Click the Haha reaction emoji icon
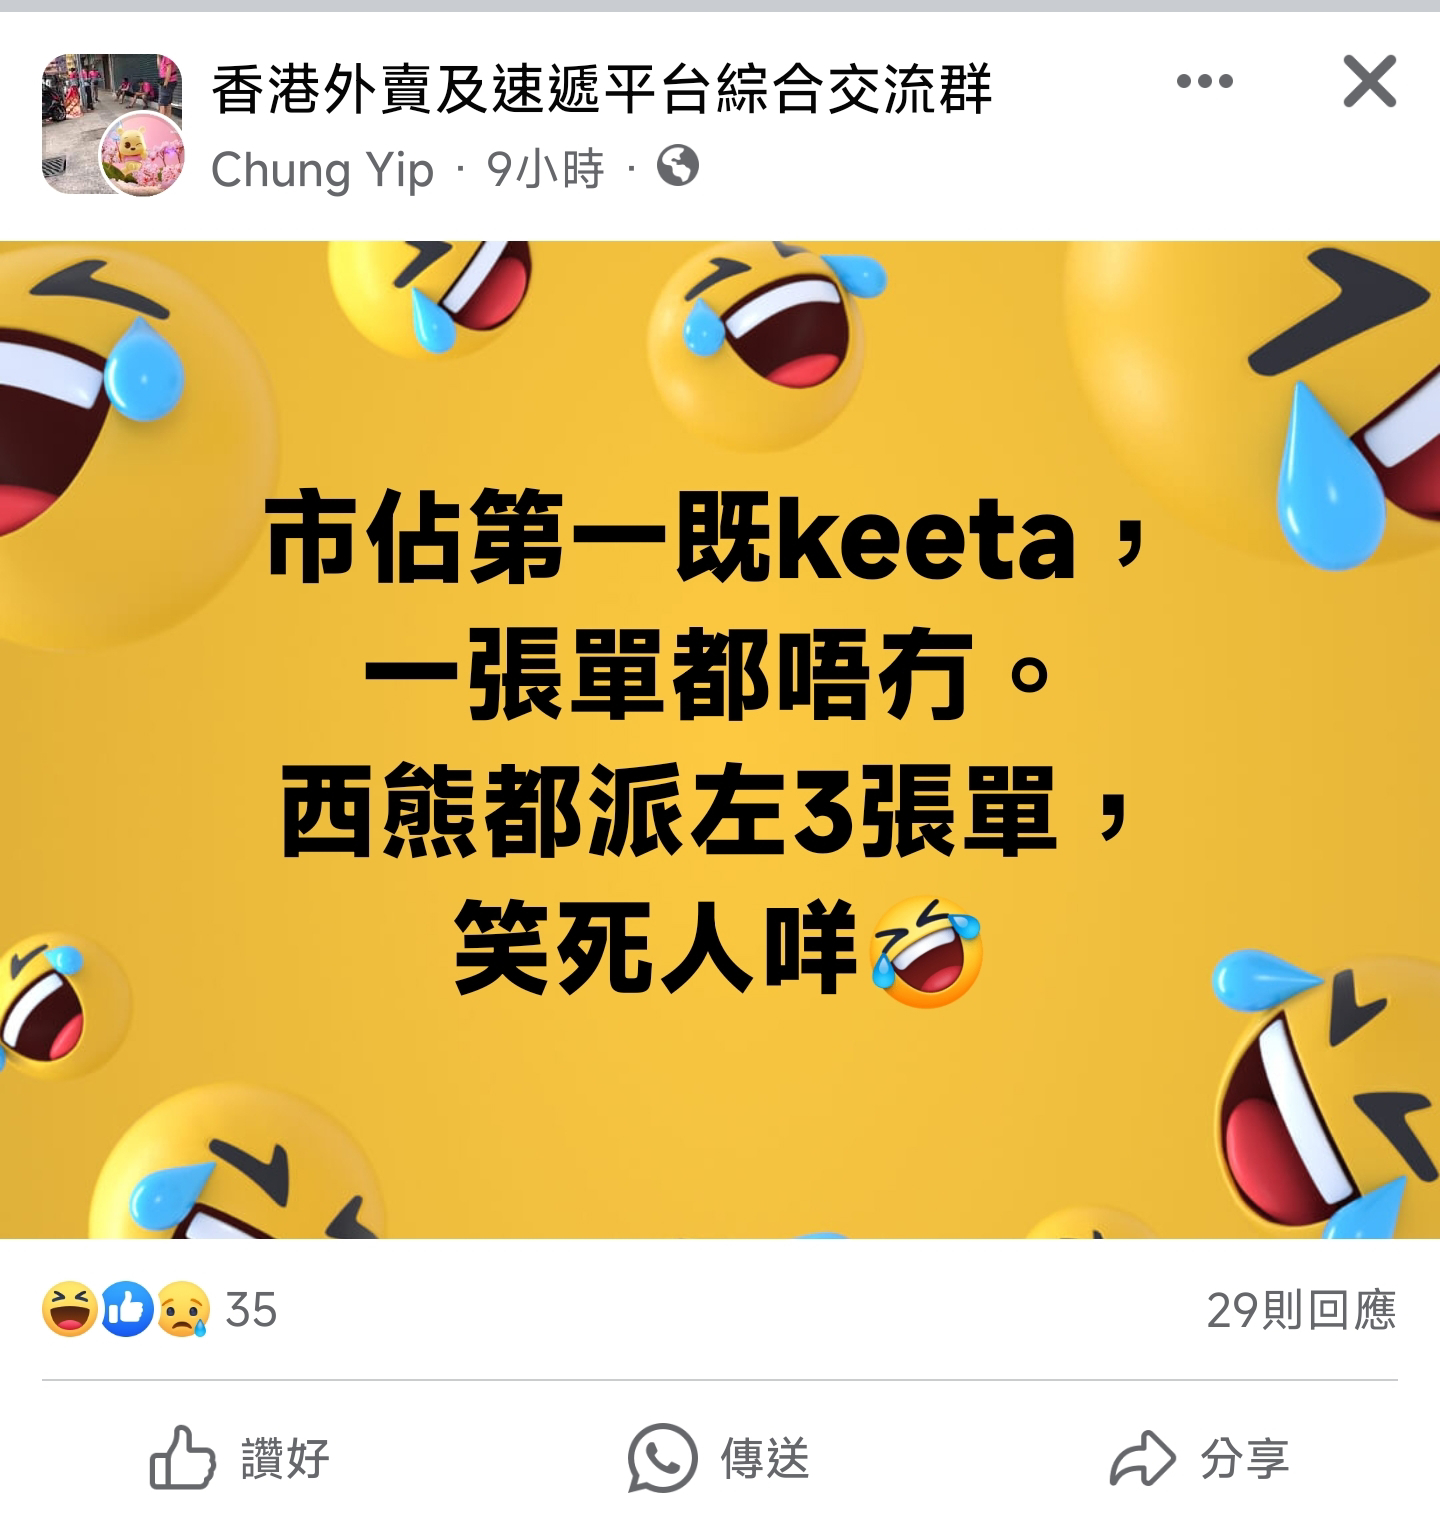This screenshot has width=1440, height=1528. (x=69, y=1309)
